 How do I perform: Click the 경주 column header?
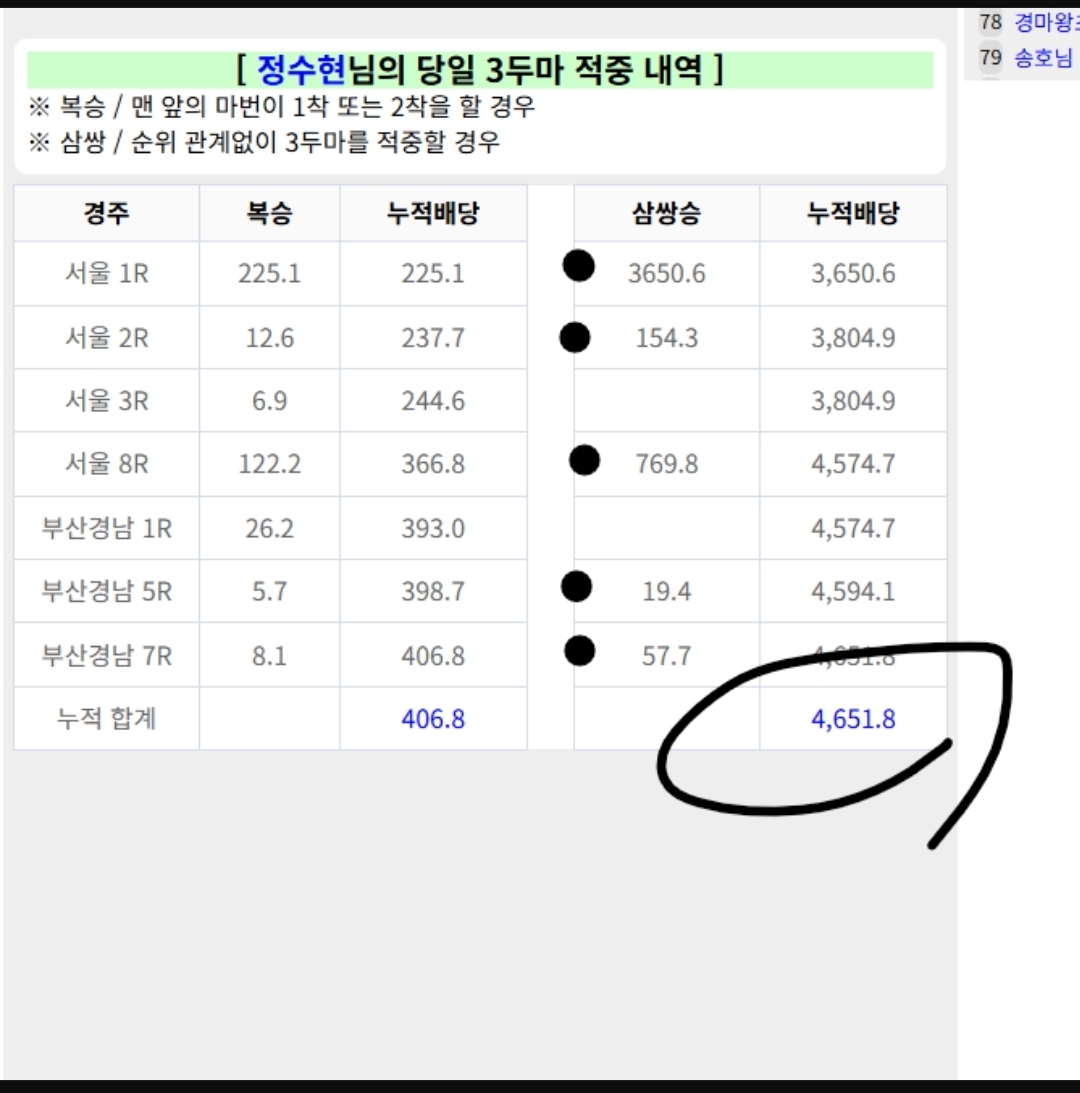pos(106,213)
